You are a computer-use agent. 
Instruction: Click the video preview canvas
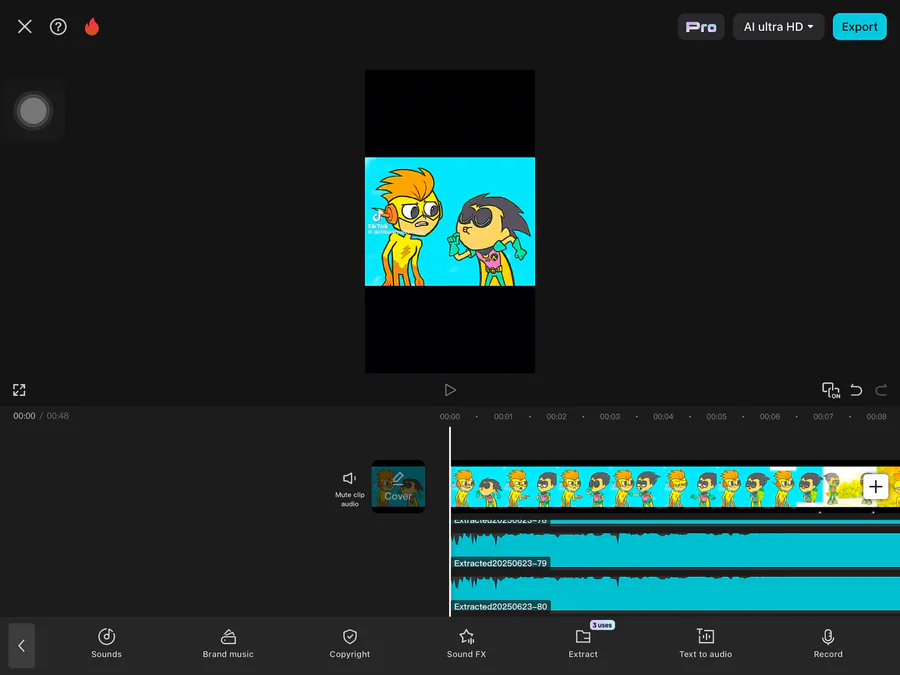450,222
